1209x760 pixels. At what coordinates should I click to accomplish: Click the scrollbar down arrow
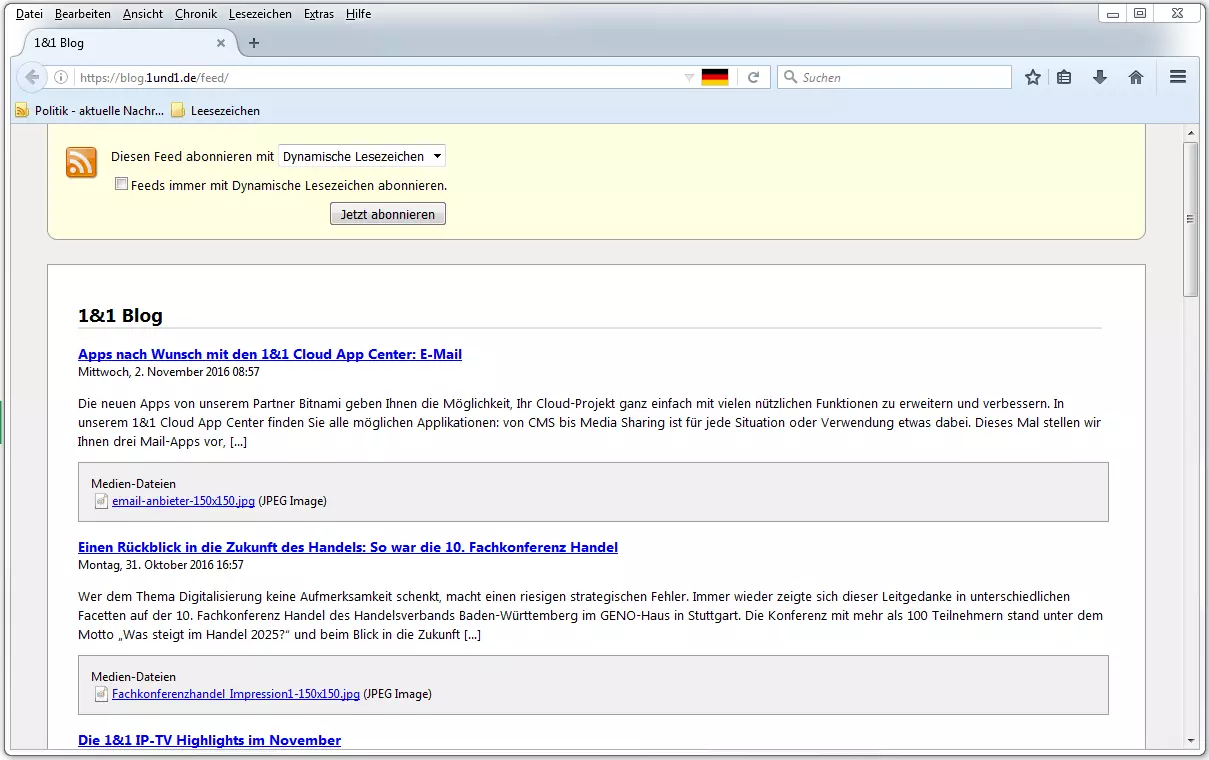point(1190,740)
